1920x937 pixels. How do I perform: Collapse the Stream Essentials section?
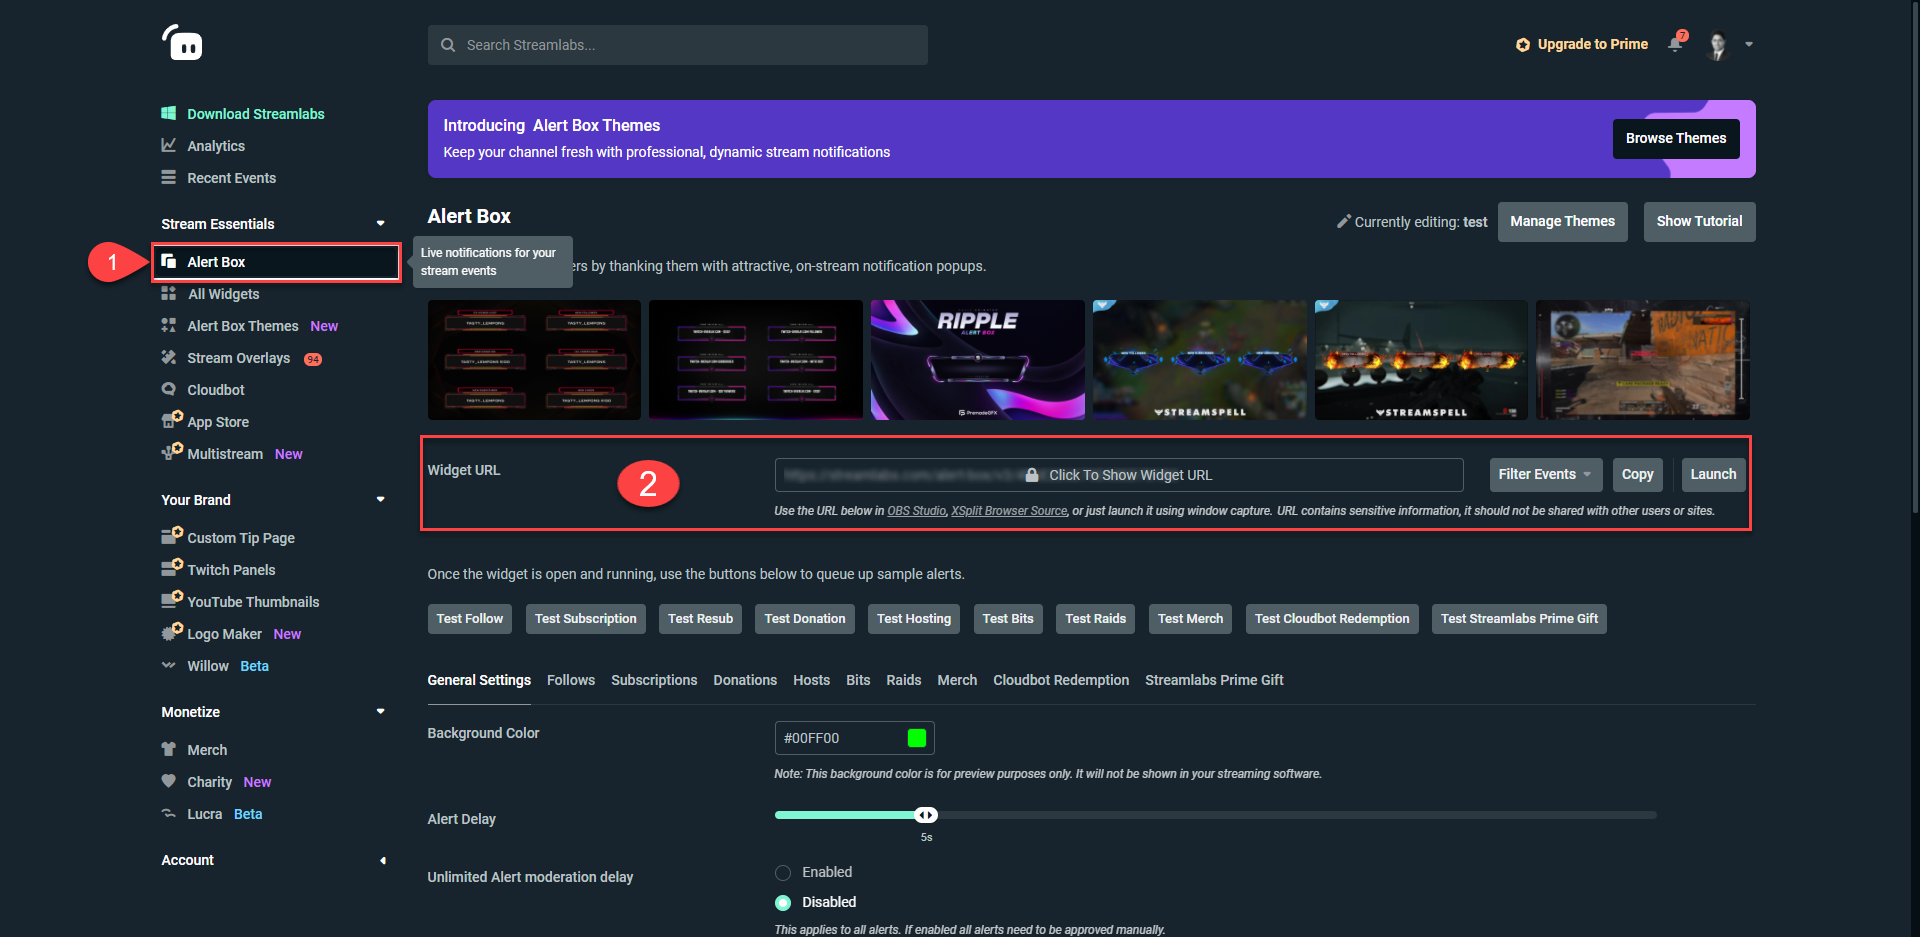pos(381,223)
